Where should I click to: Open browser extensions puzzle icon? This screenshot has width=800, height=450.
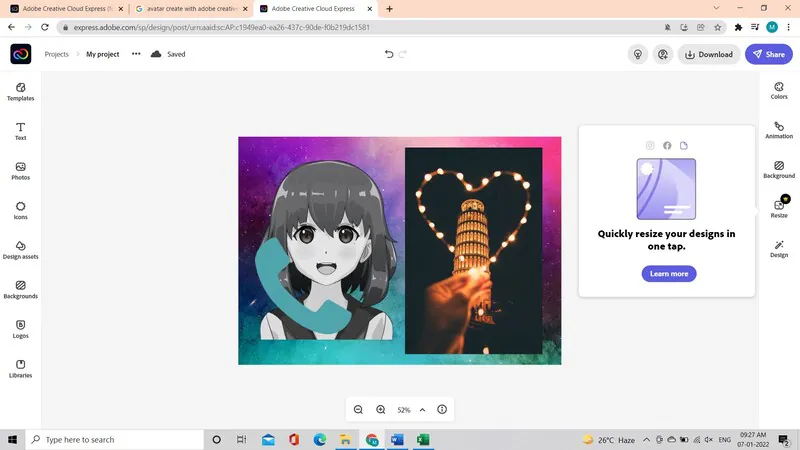point(738,27)
